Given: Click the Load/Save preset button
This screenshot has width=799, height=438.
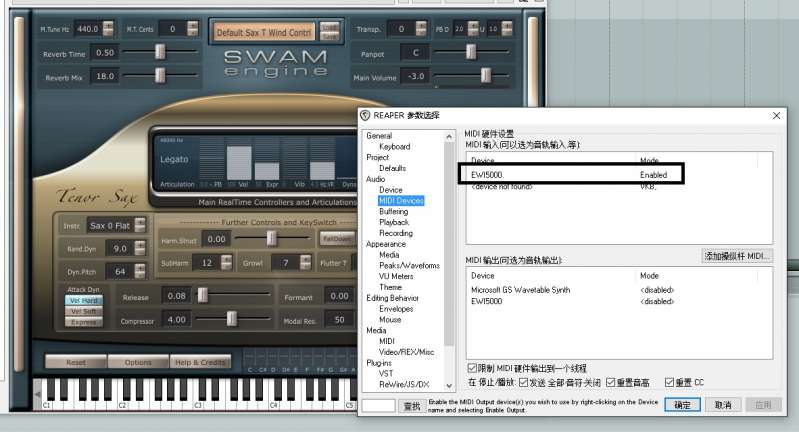Looking at the screenshot, I should 329,32.
